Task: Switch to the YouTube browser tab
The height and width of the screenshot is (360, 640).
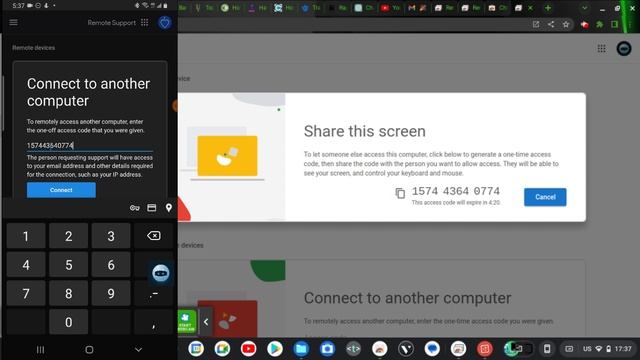Action: point(390,8)
